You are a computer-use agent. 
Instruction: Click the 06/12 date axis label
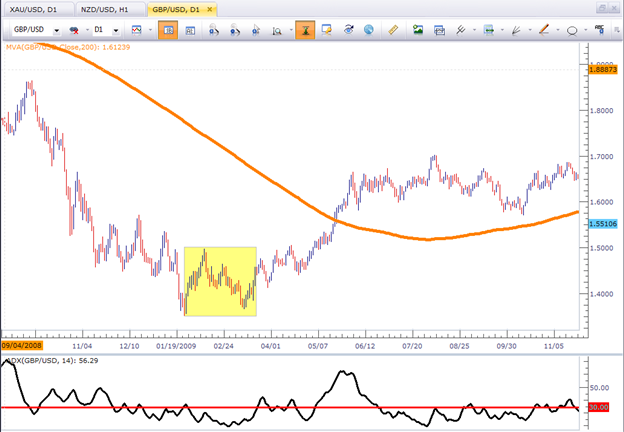(x=365, y=346)
